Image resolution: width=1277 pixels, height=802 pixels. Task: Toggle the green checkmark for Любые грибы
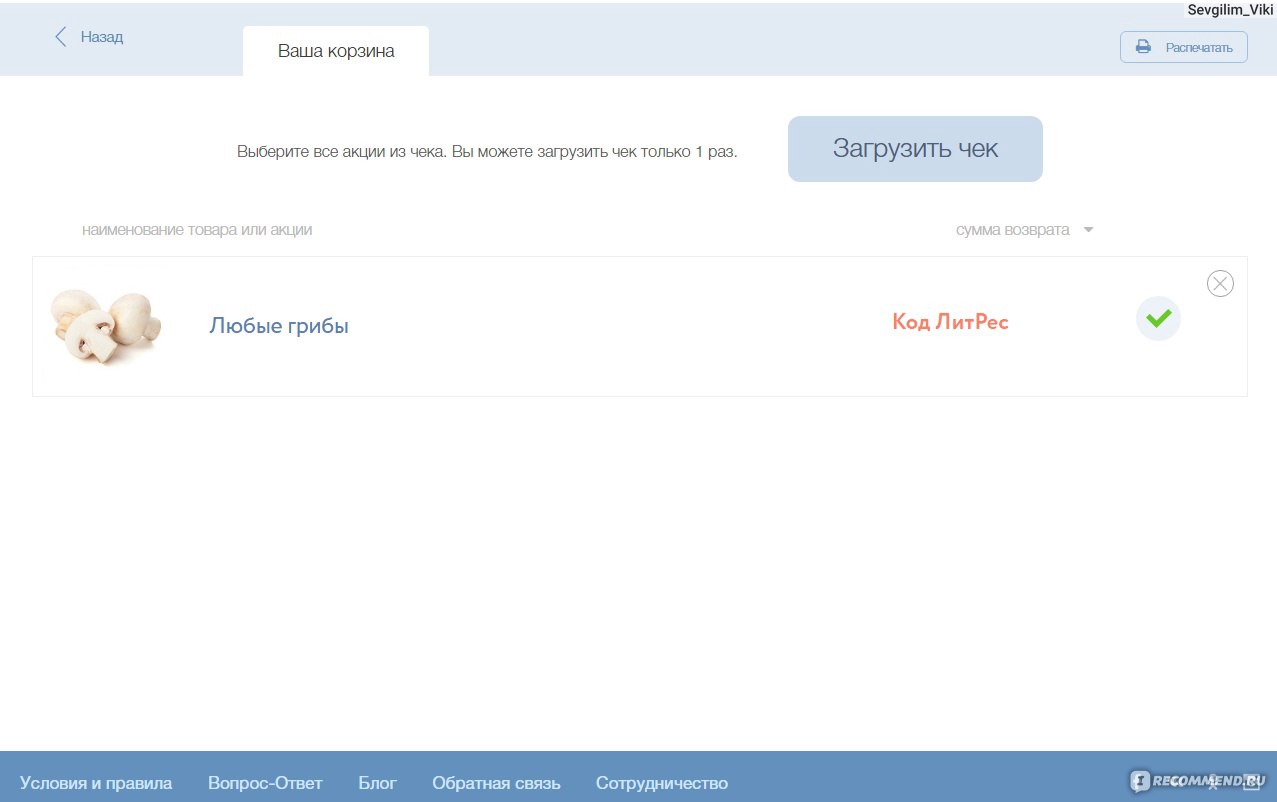point(1158,319)
